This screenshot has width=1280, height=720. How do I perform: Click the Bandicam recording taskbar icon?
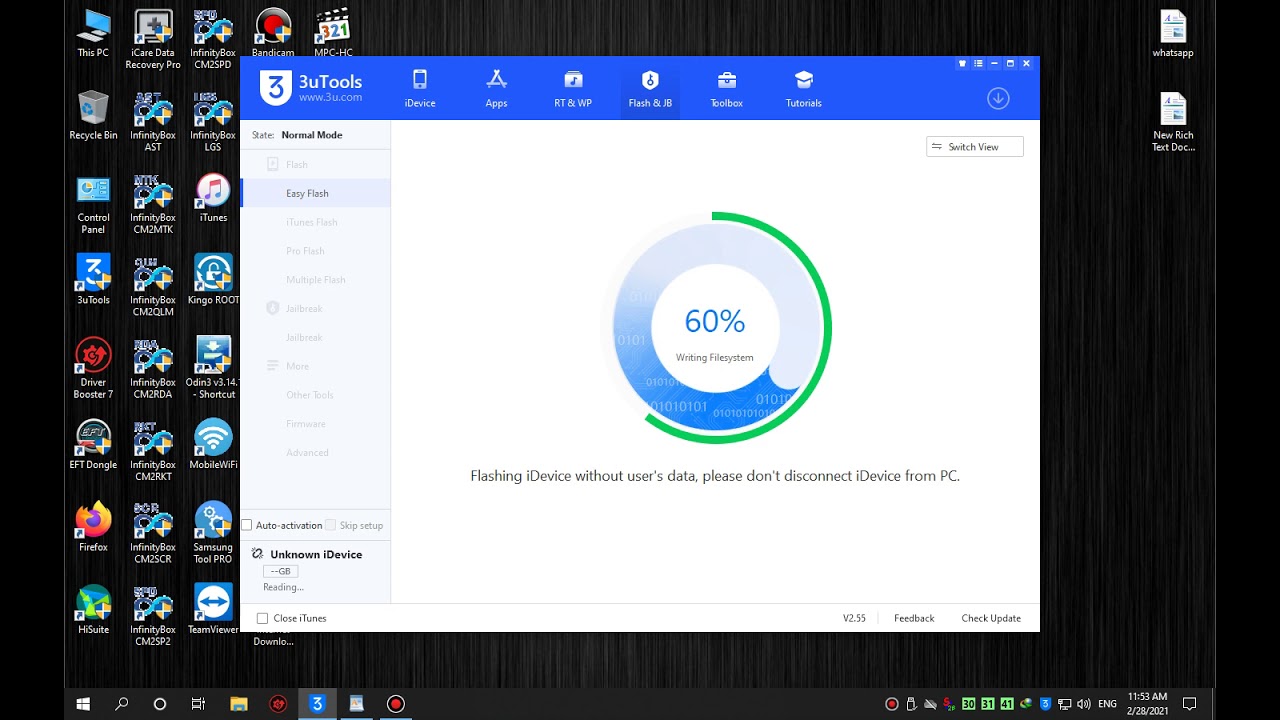pyautogui.click(x=395, y=704)
